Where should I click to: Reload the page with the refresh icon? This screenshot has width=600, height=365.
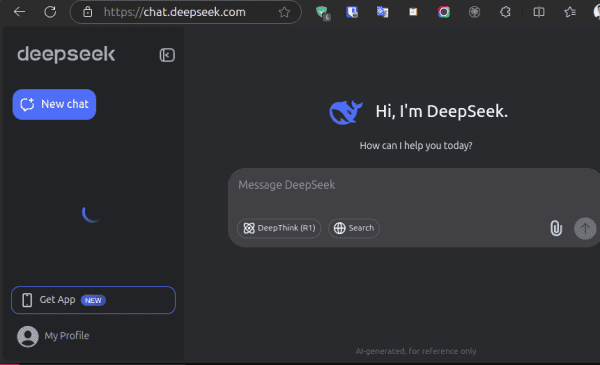pos(50,12)
